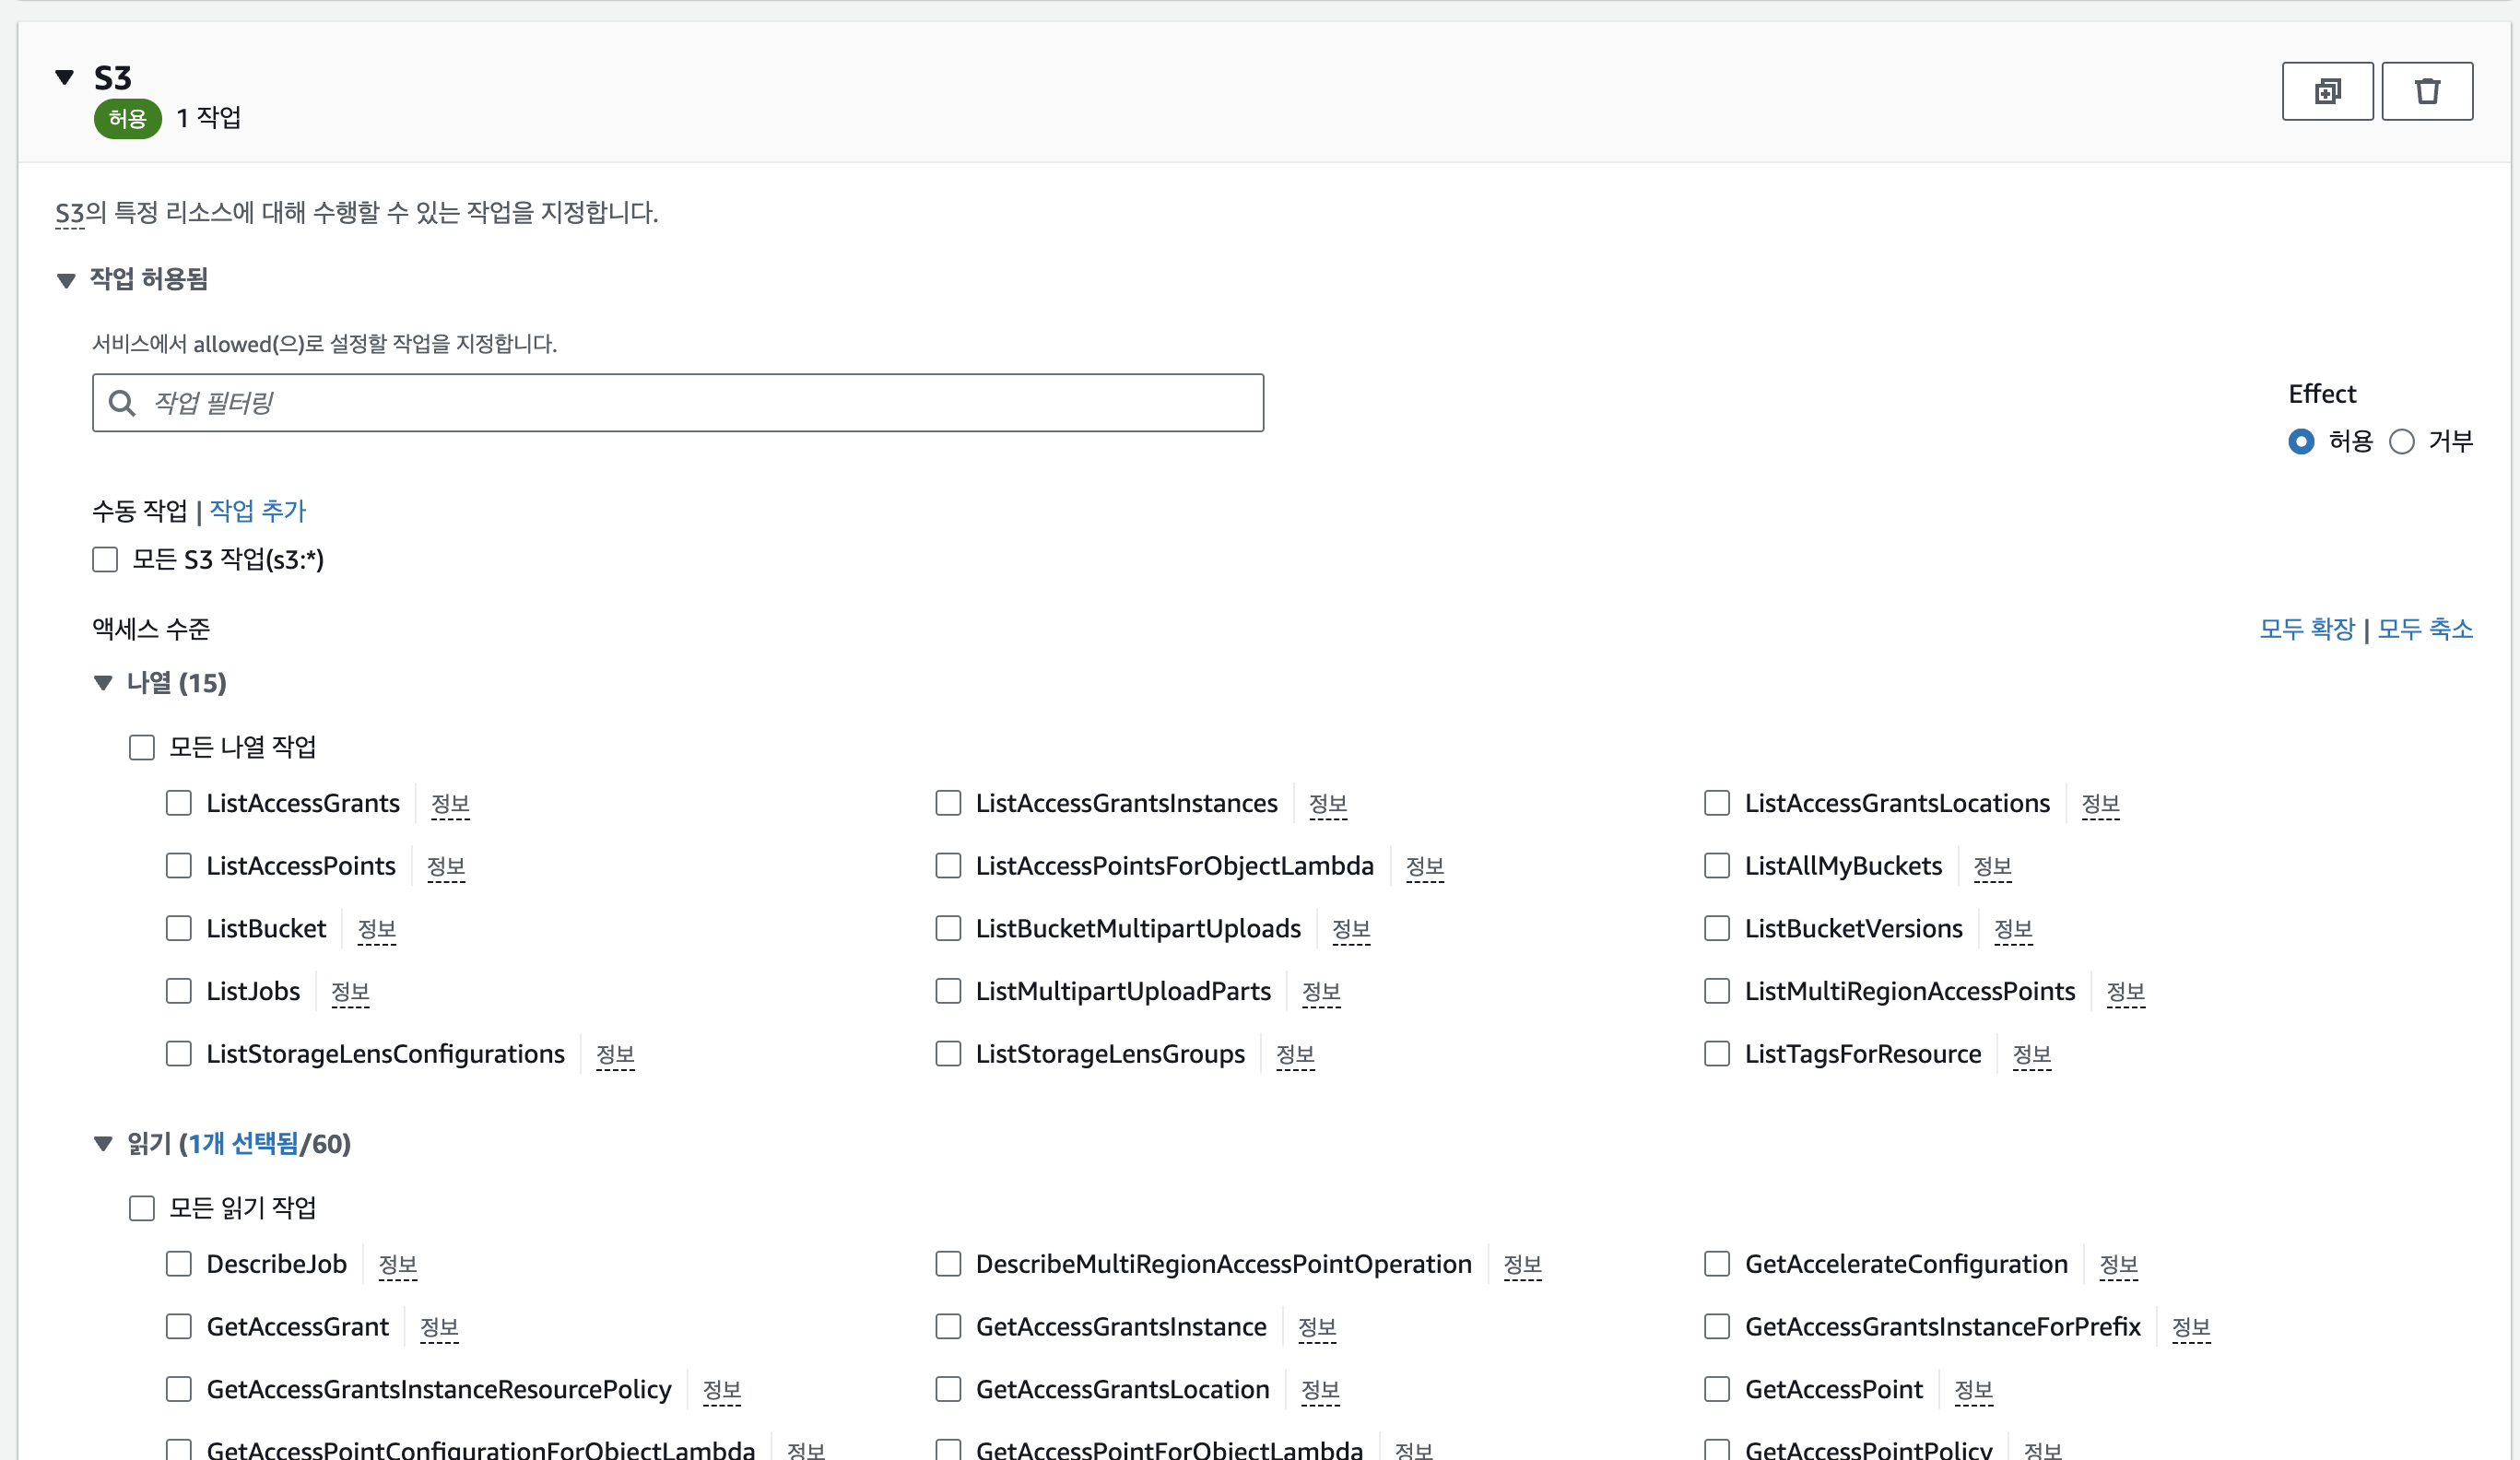
Task: Collapse the 작업 허용됨 section
Action: [x=66, y=280]
